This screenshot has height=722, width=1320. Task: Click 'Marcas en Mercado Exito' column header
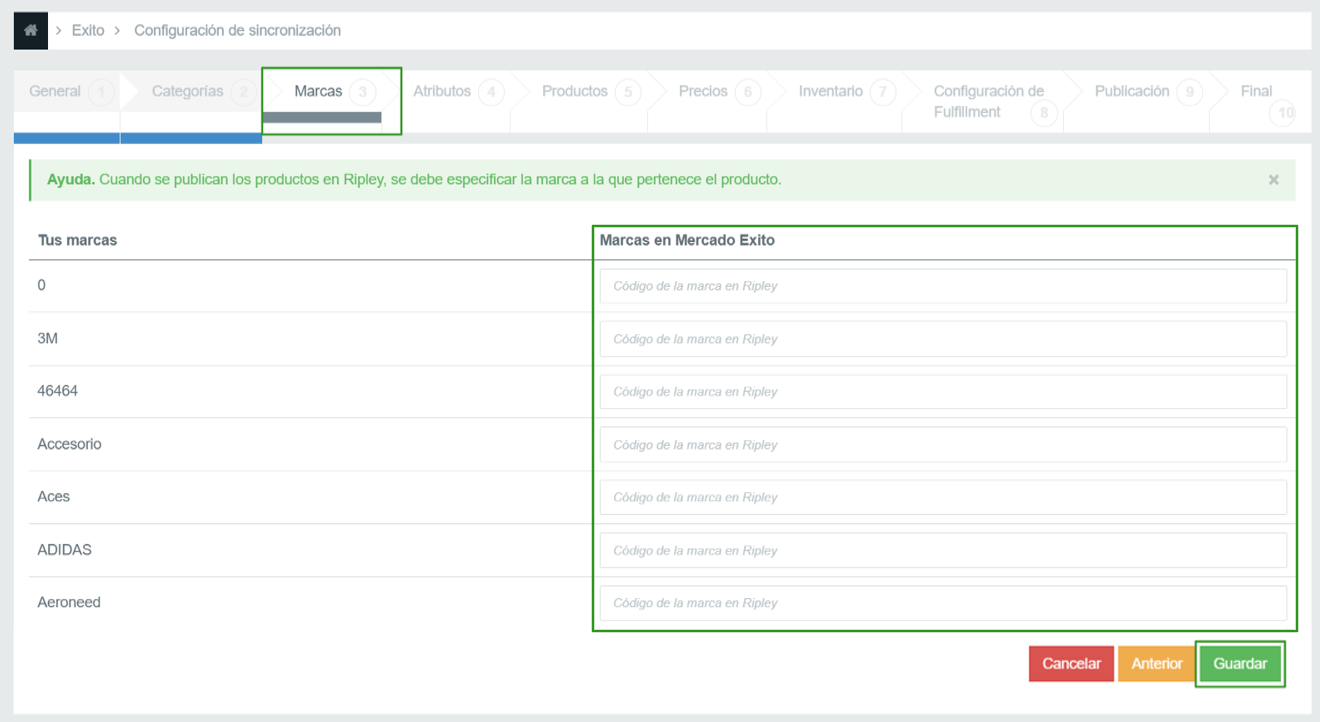coord(687,240)
